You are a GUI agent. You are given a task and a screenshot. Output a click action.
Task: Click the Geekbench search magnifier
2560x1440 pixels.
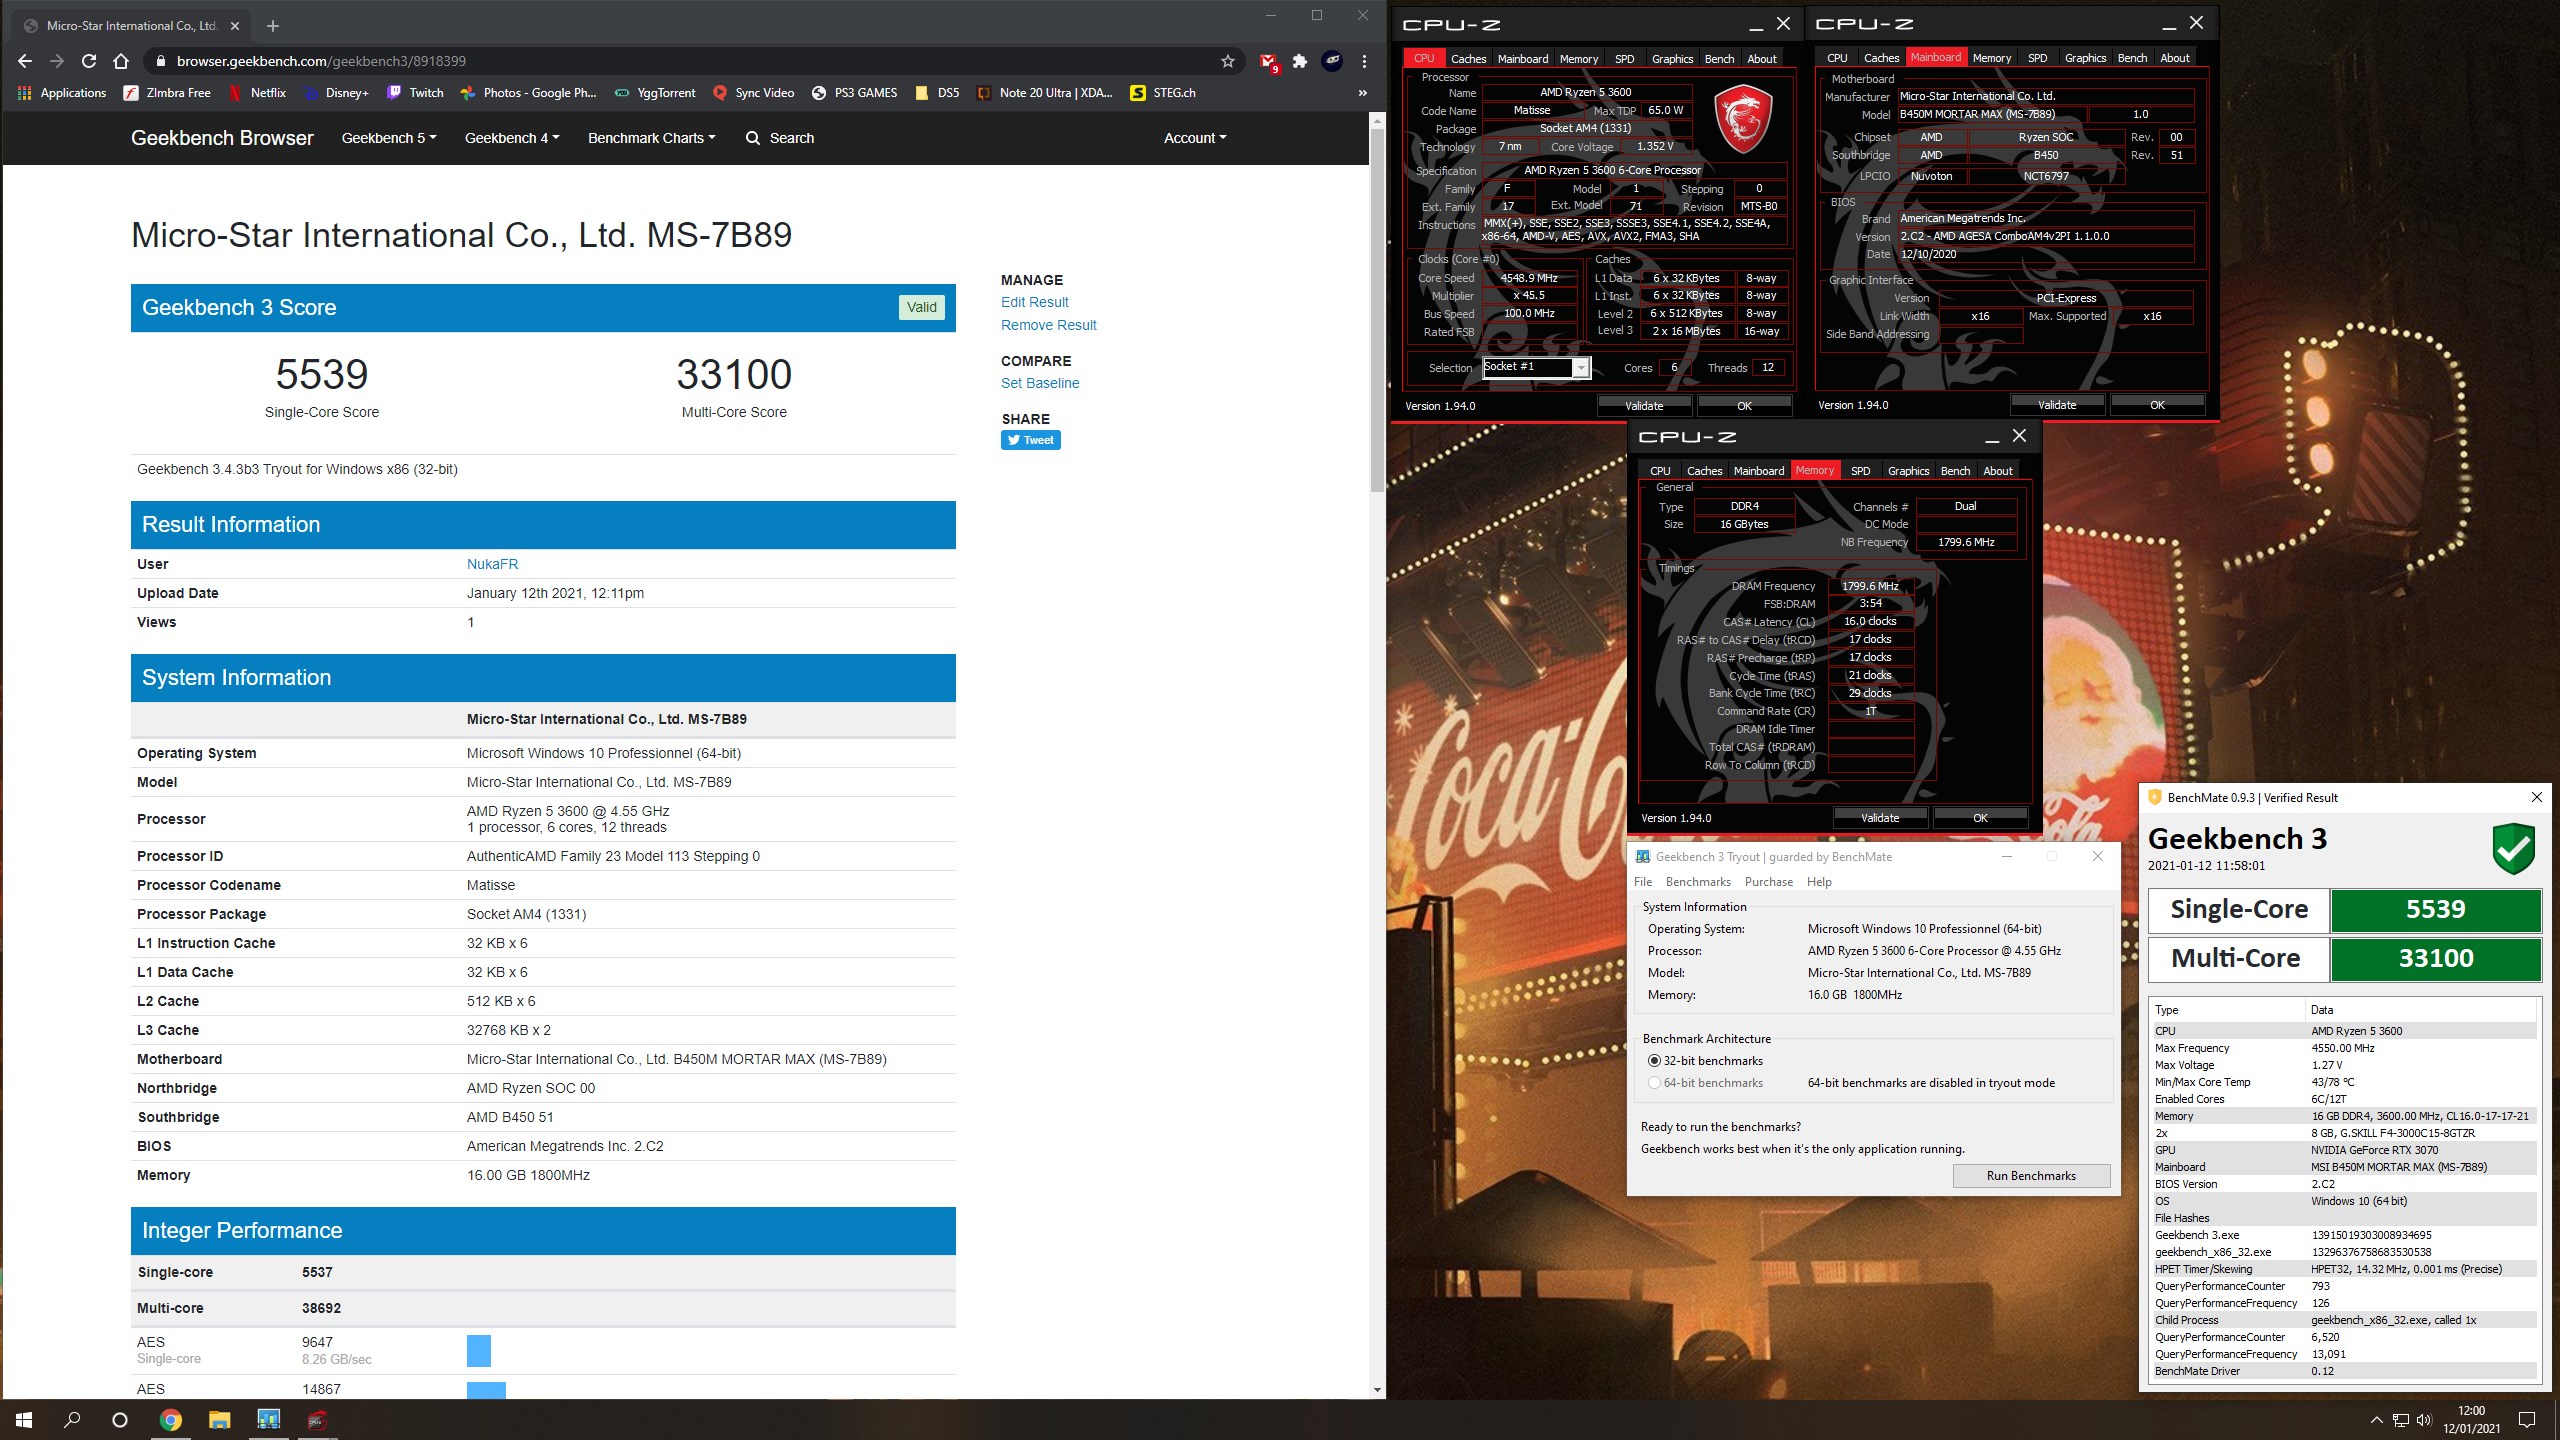[753, 138]
